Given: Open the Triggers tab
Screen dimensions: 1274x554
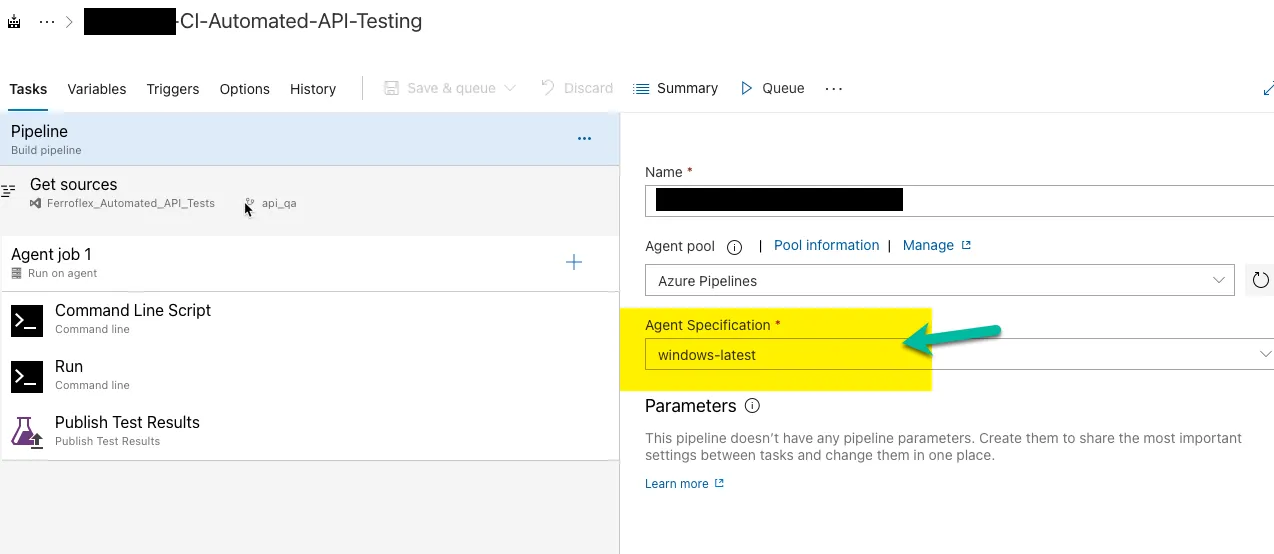Looking at the screenshot, I should tap(173, 89).
